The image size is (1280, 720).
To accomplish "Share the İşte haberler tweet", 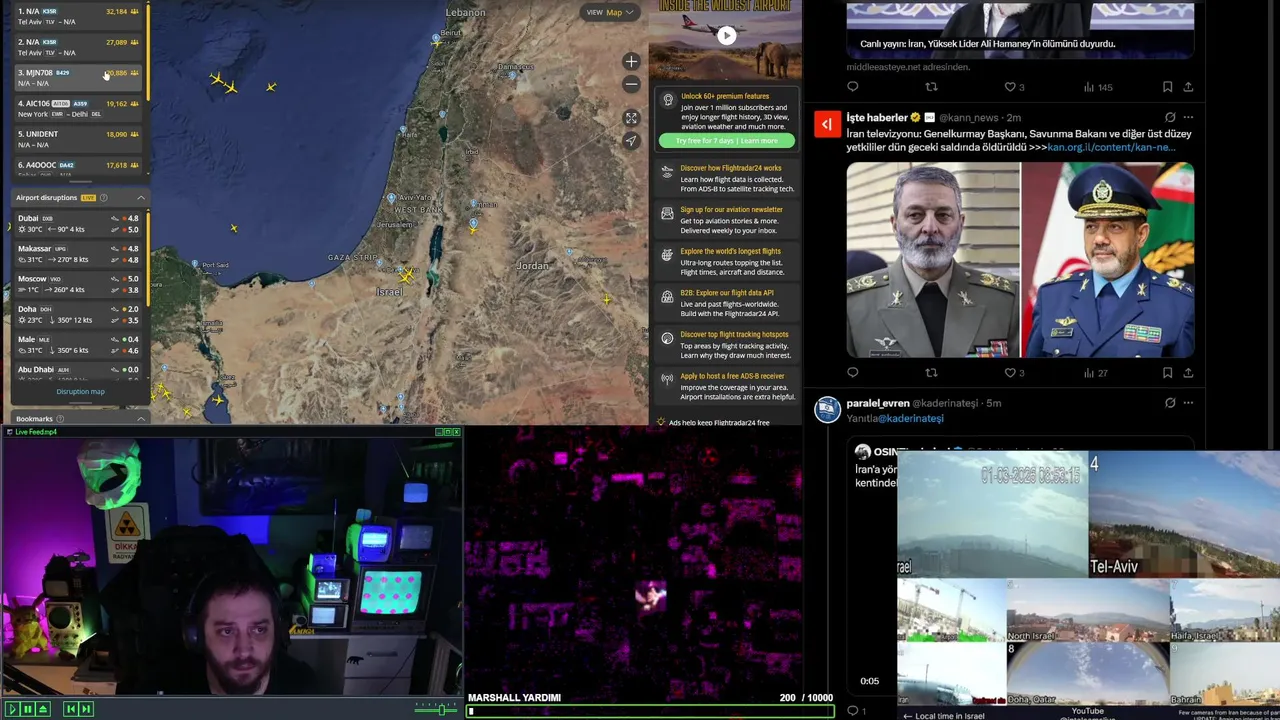I will coord(1188,373).
